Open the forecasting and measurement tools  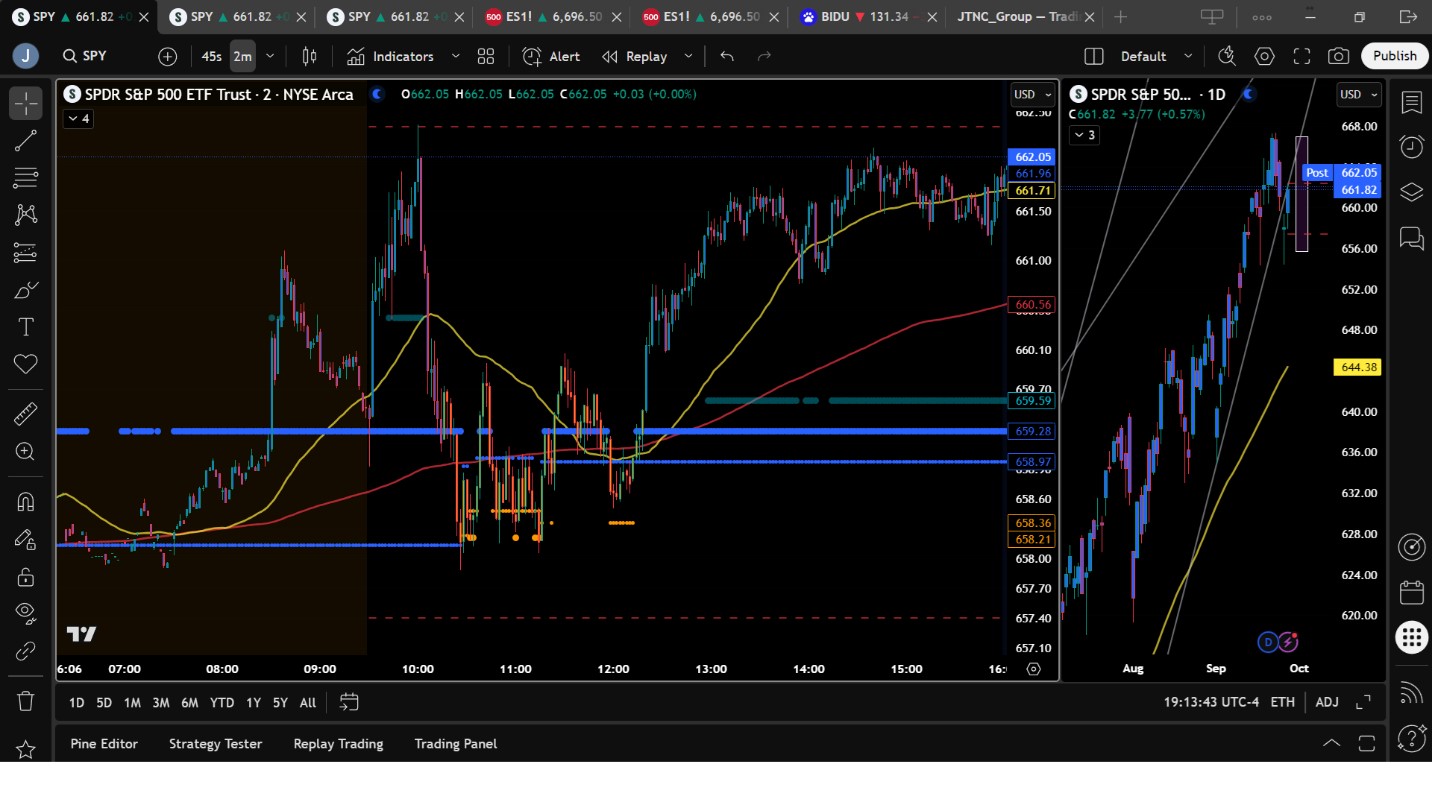(x=26, y=253)
